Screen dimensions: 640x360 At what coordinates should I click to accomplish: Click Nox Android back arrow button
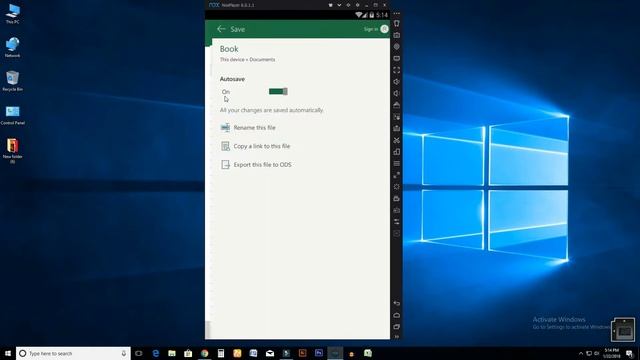click(x=397, y=304)
